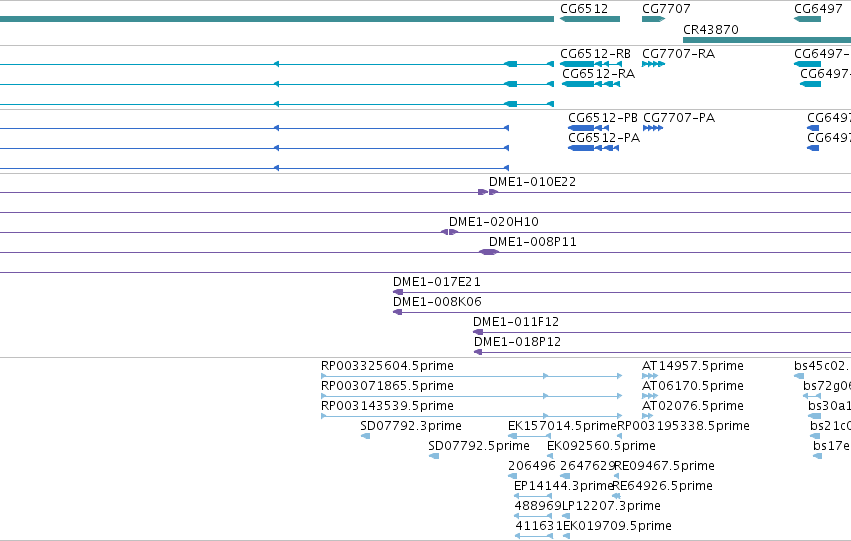The width and height of the screenshot is (851, 541).
Task: Select the DME1-017E21 clone label
Action: [x=436, y=282]
